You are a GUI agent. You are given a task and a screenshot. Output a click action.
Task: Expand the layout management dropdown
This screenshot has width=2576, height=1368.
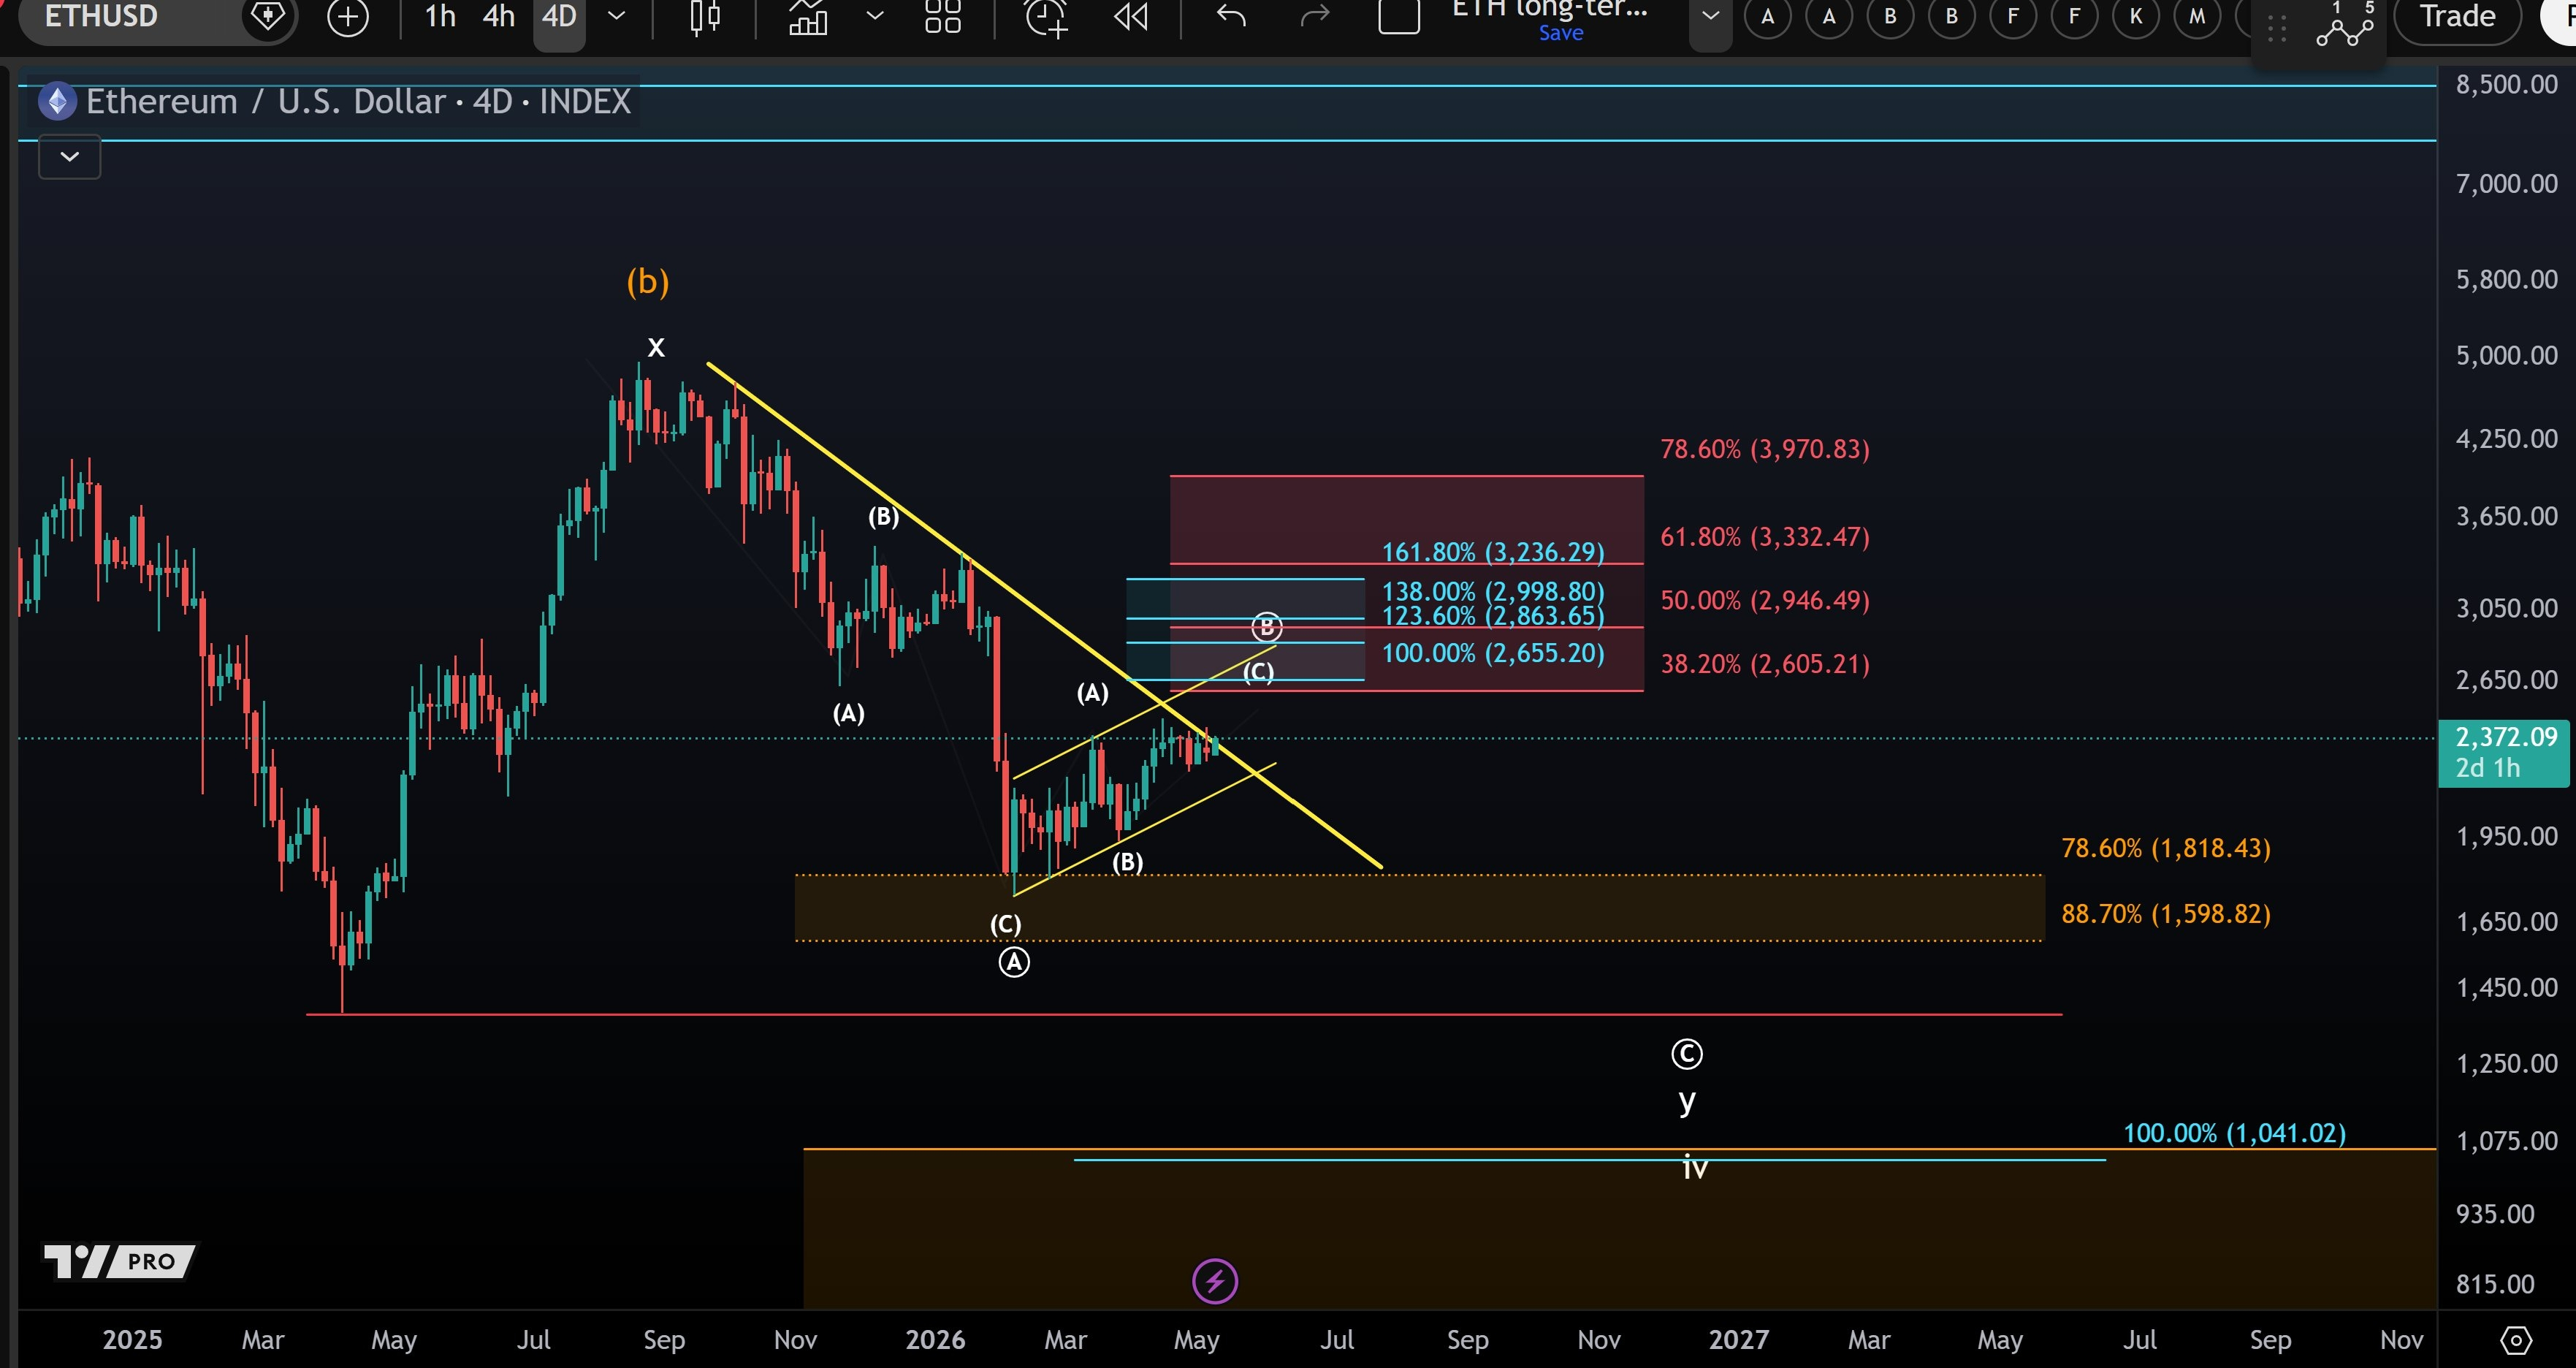1711,17
